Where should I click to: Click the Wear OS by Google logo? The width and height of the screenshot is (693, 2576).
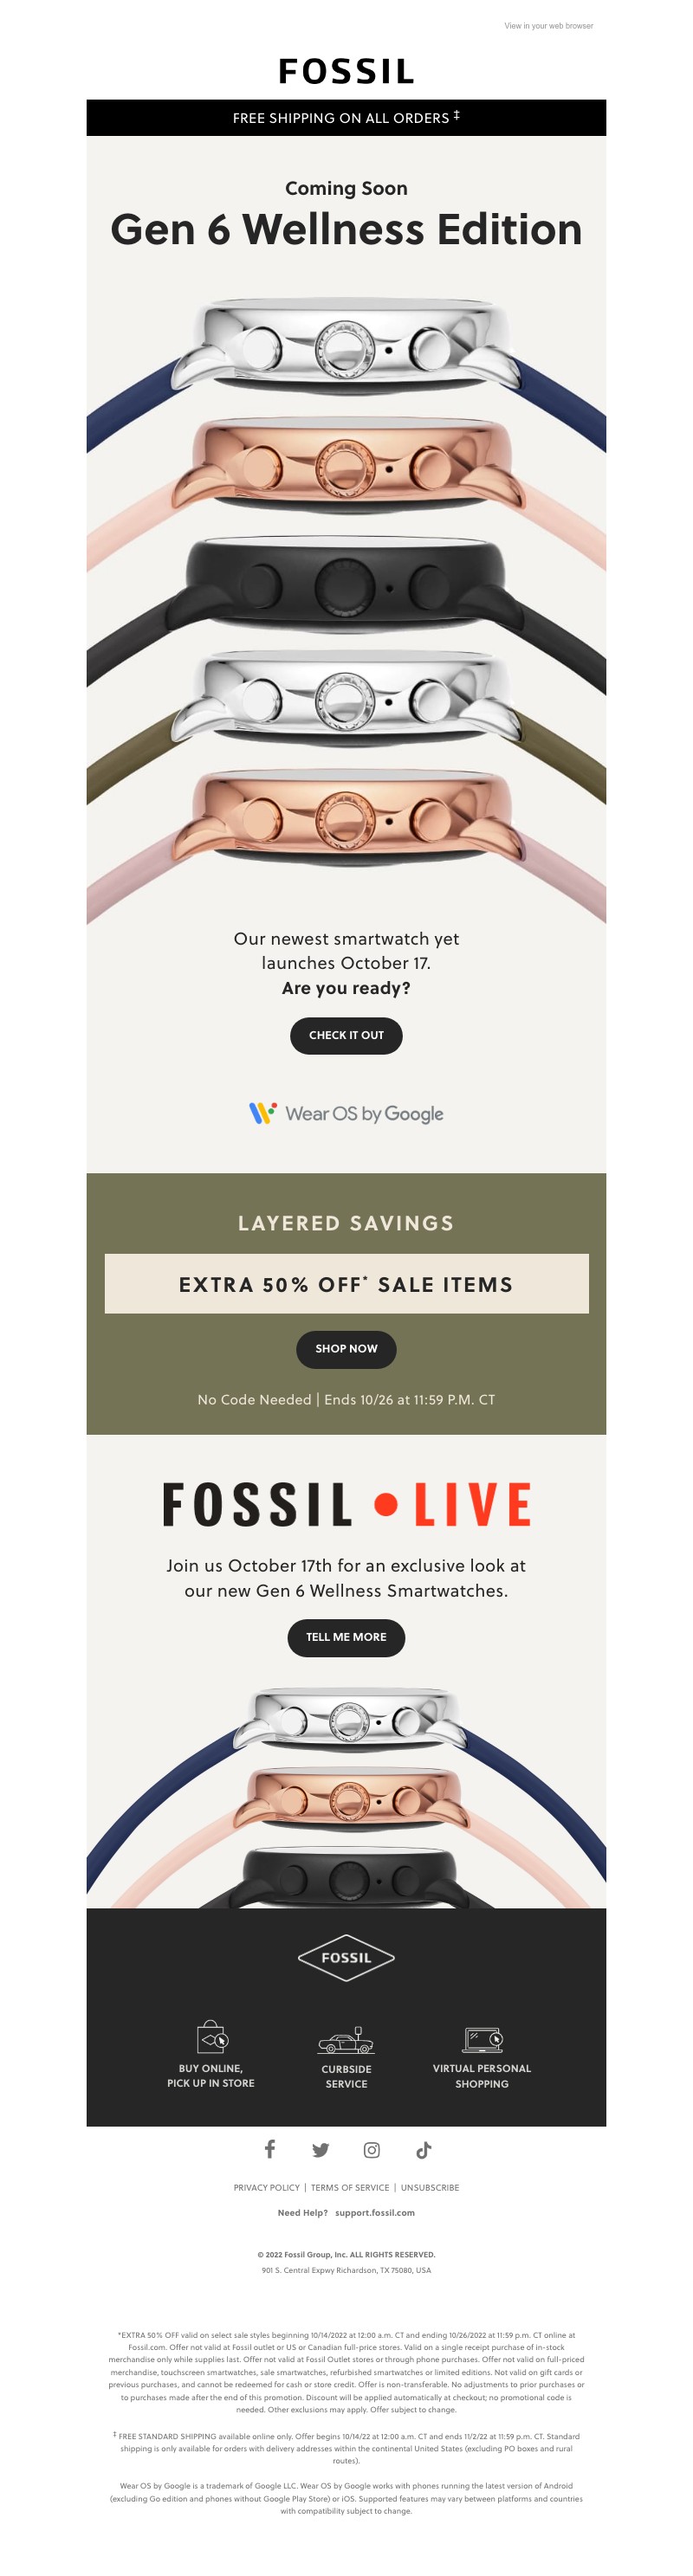[346, 1113]
